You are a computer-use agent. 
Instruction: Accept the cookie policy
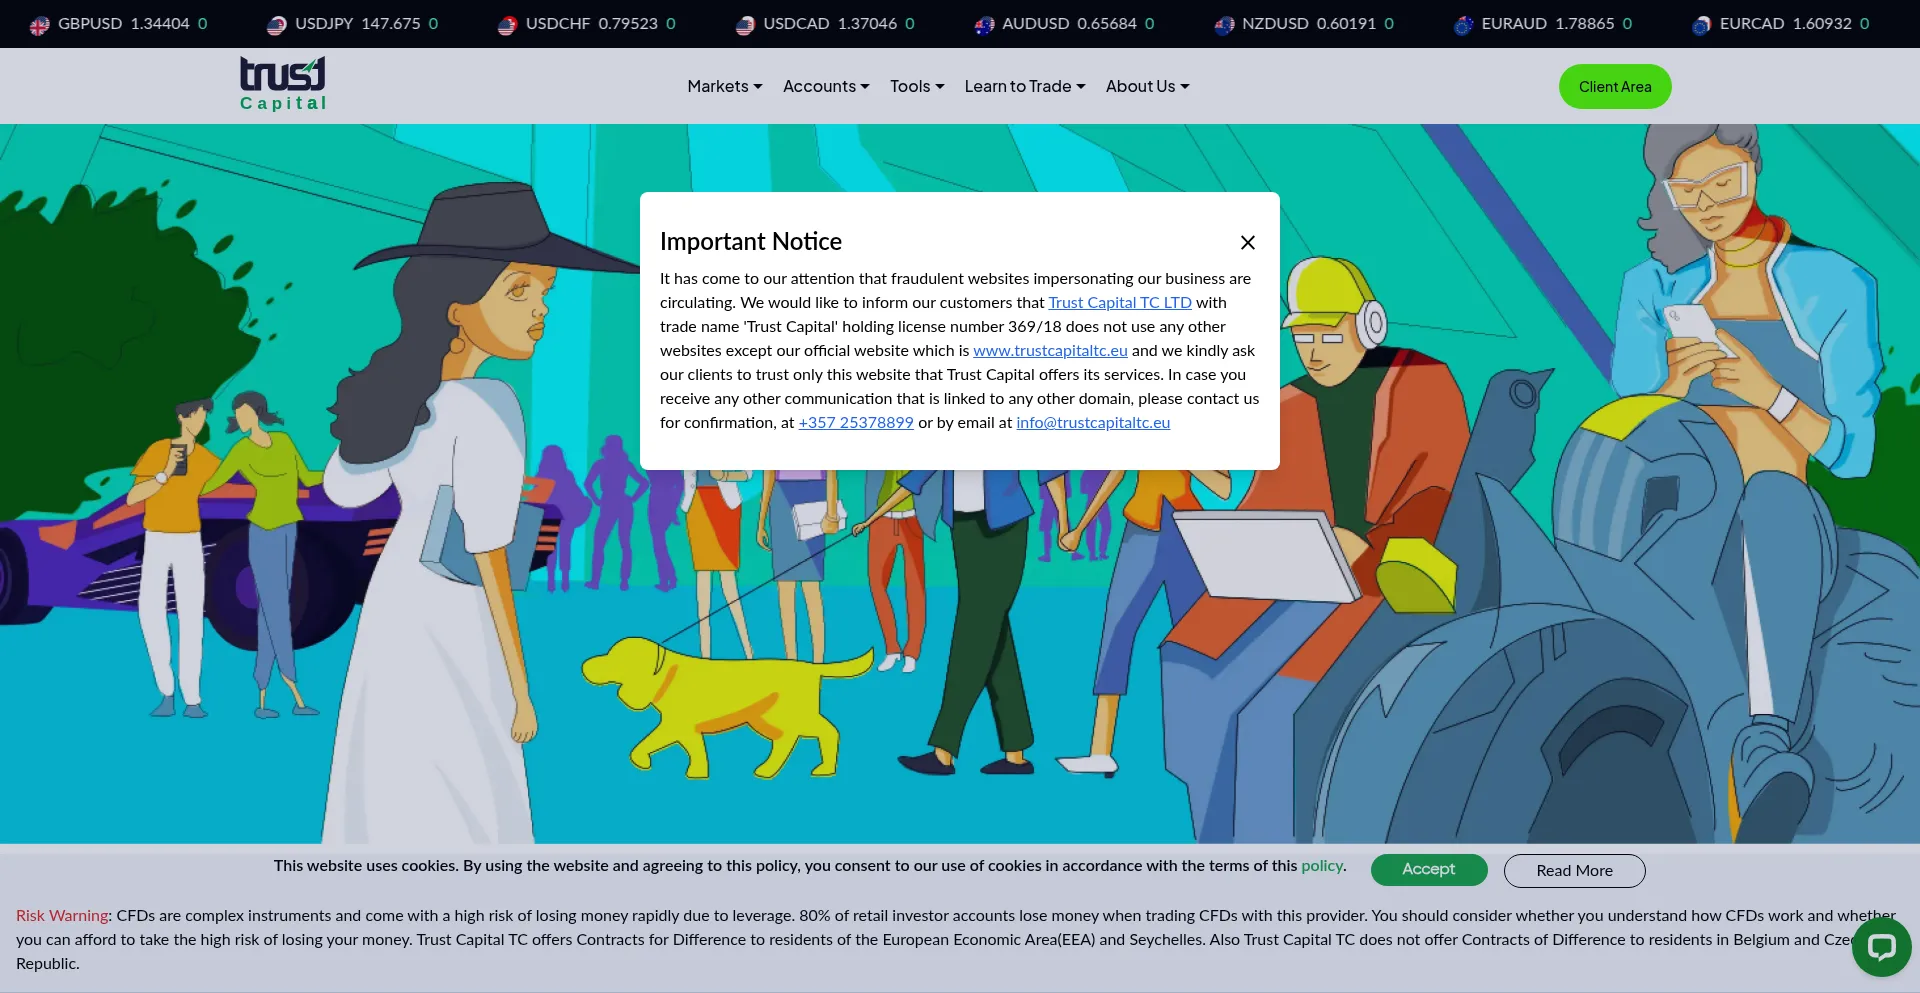(1429, 869)
